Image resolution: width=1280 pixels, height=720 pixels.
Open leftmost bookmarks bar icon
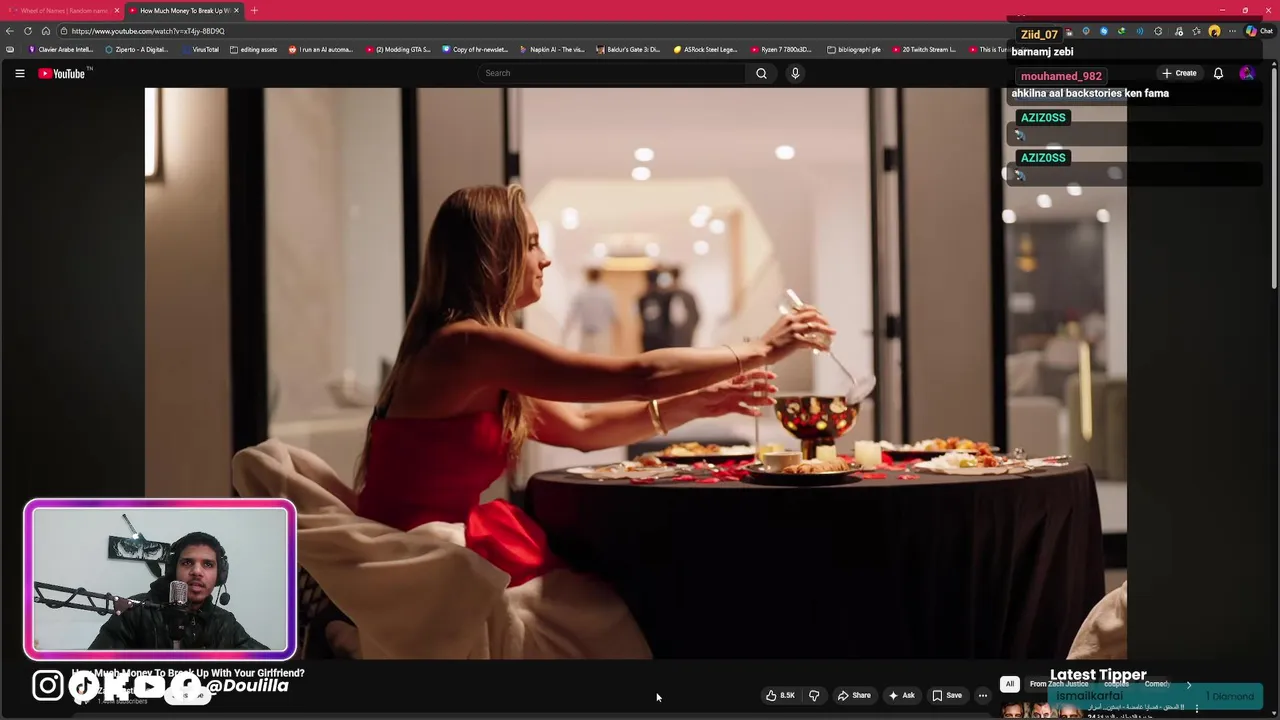(10, 49)
